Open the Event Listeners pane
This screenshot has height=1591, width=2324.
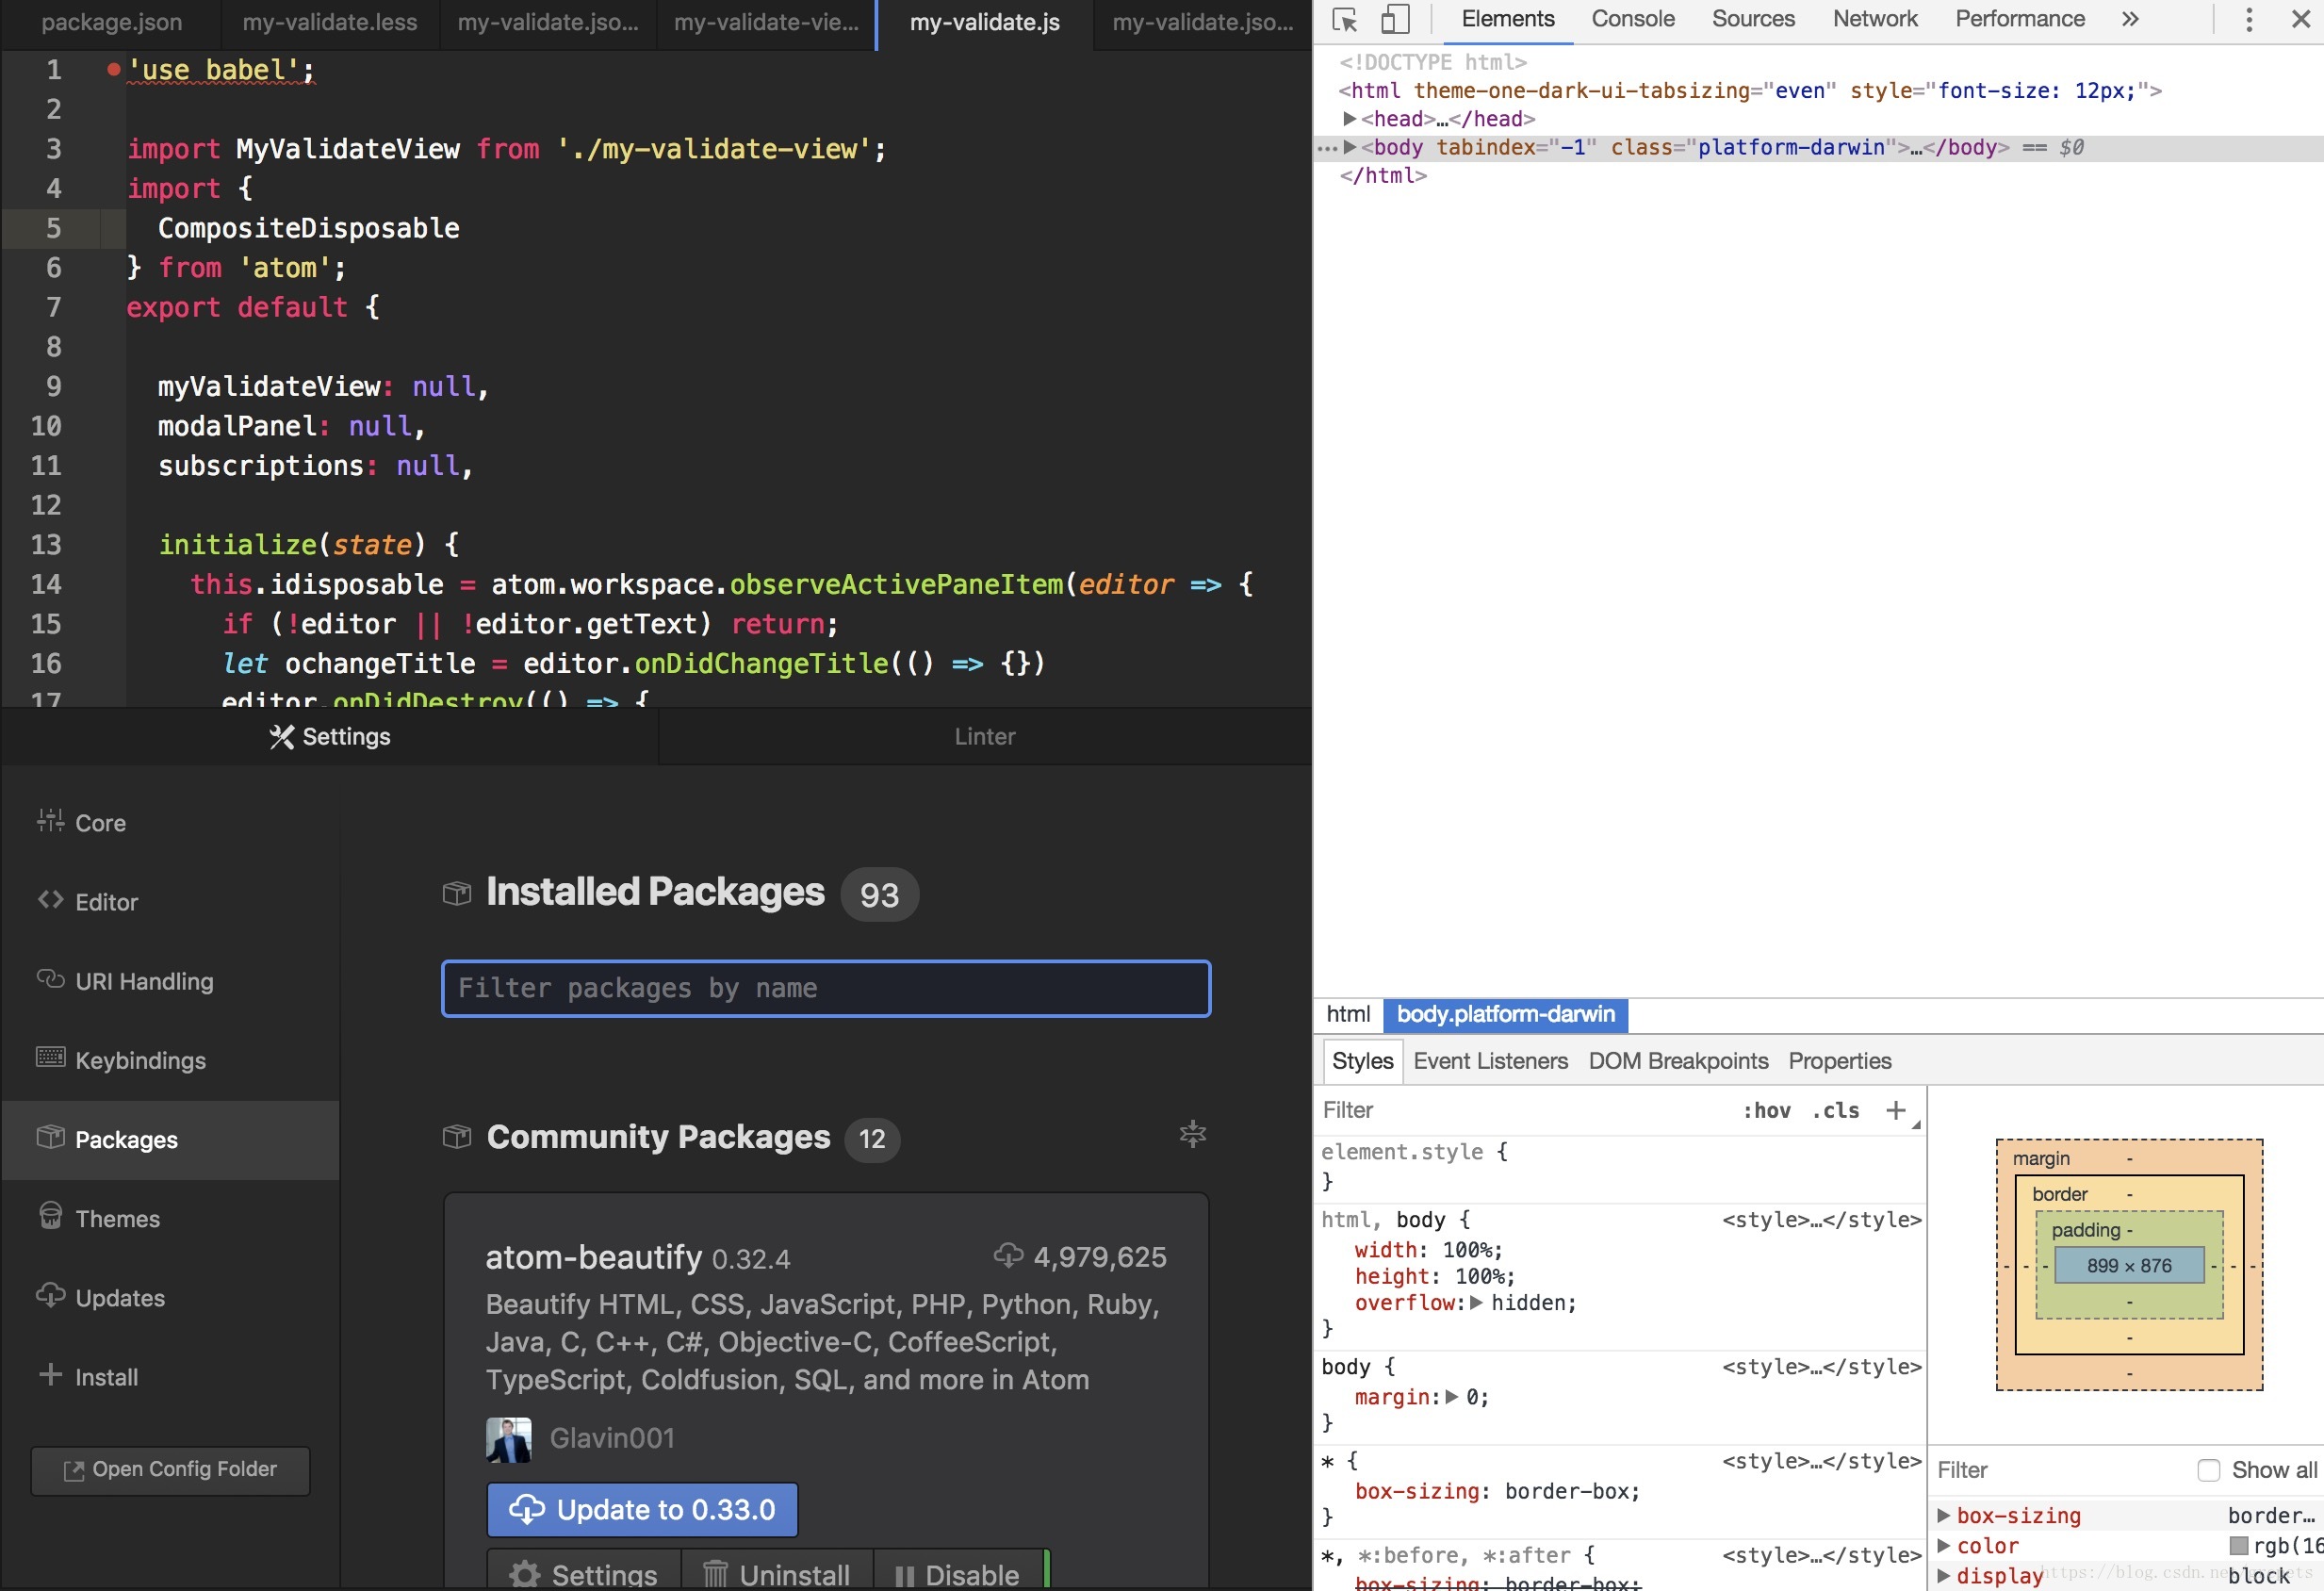(1490, 1061)
